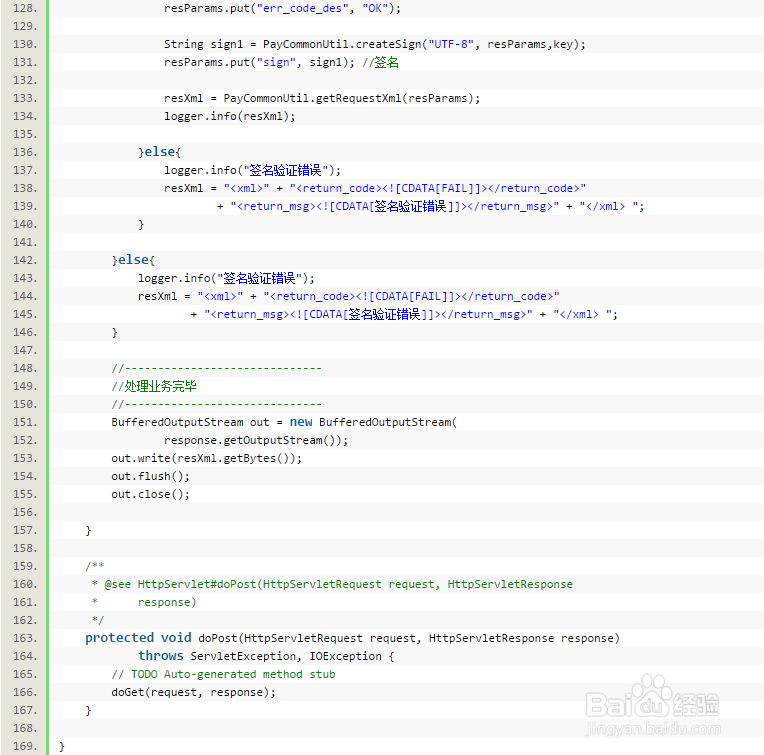Click the comment //处理业务完毕
The width and height of the screenshot is (764, 755).
[154, 386]
